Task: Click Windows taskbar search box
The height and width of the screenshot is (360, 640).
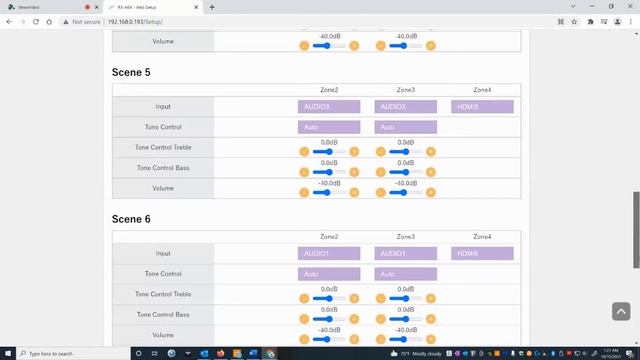Action: 73,353
